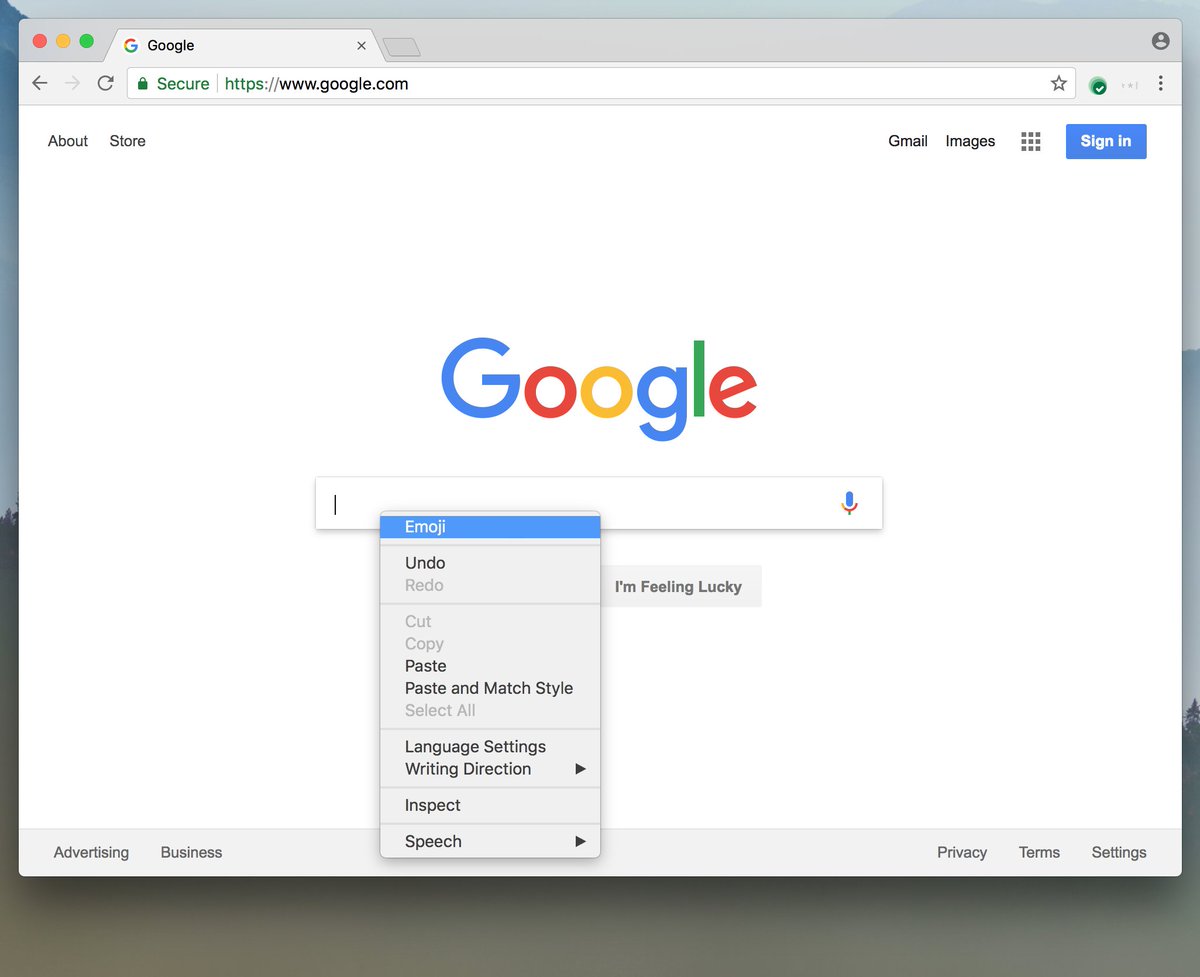This screenshot has height=977, width=1200.
Task: Select Undo in the context menu
Action: (490, 563)
